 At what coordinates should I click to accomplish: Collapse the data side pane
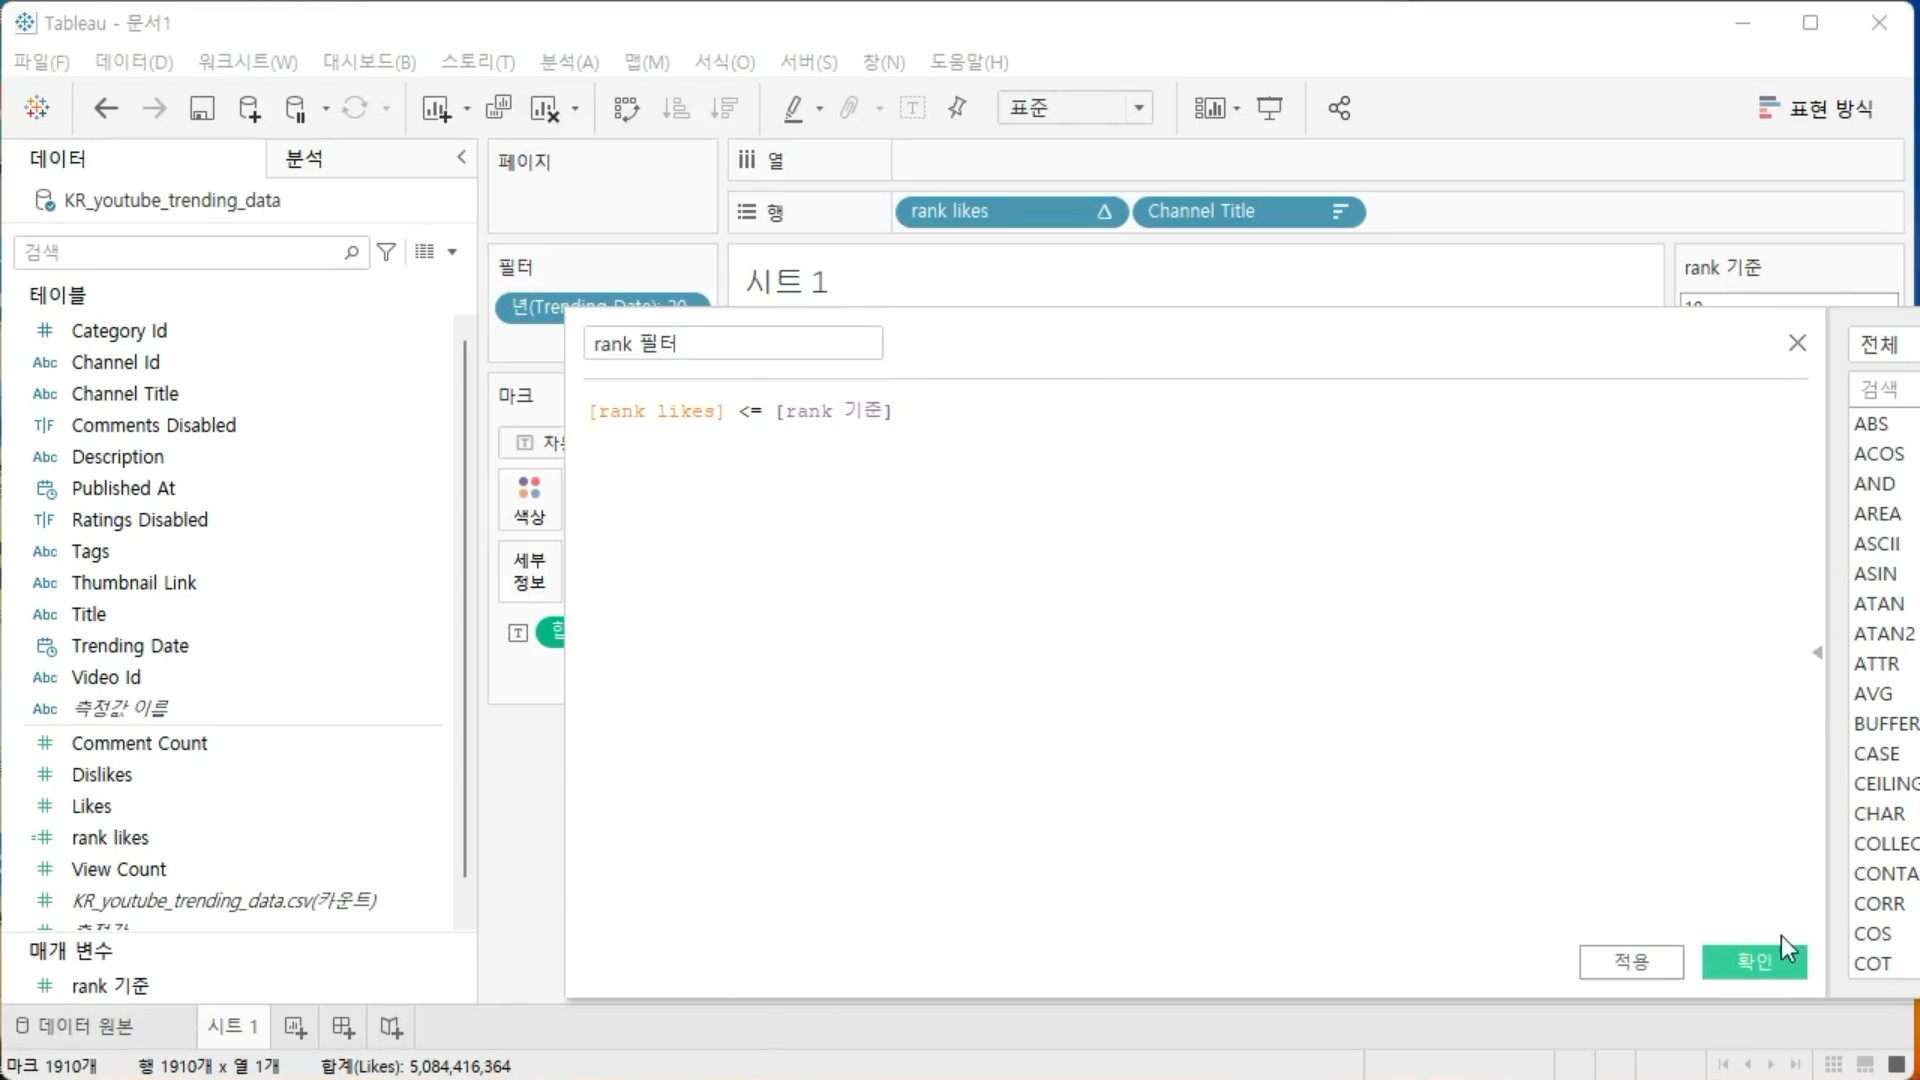tap(461, 157)
